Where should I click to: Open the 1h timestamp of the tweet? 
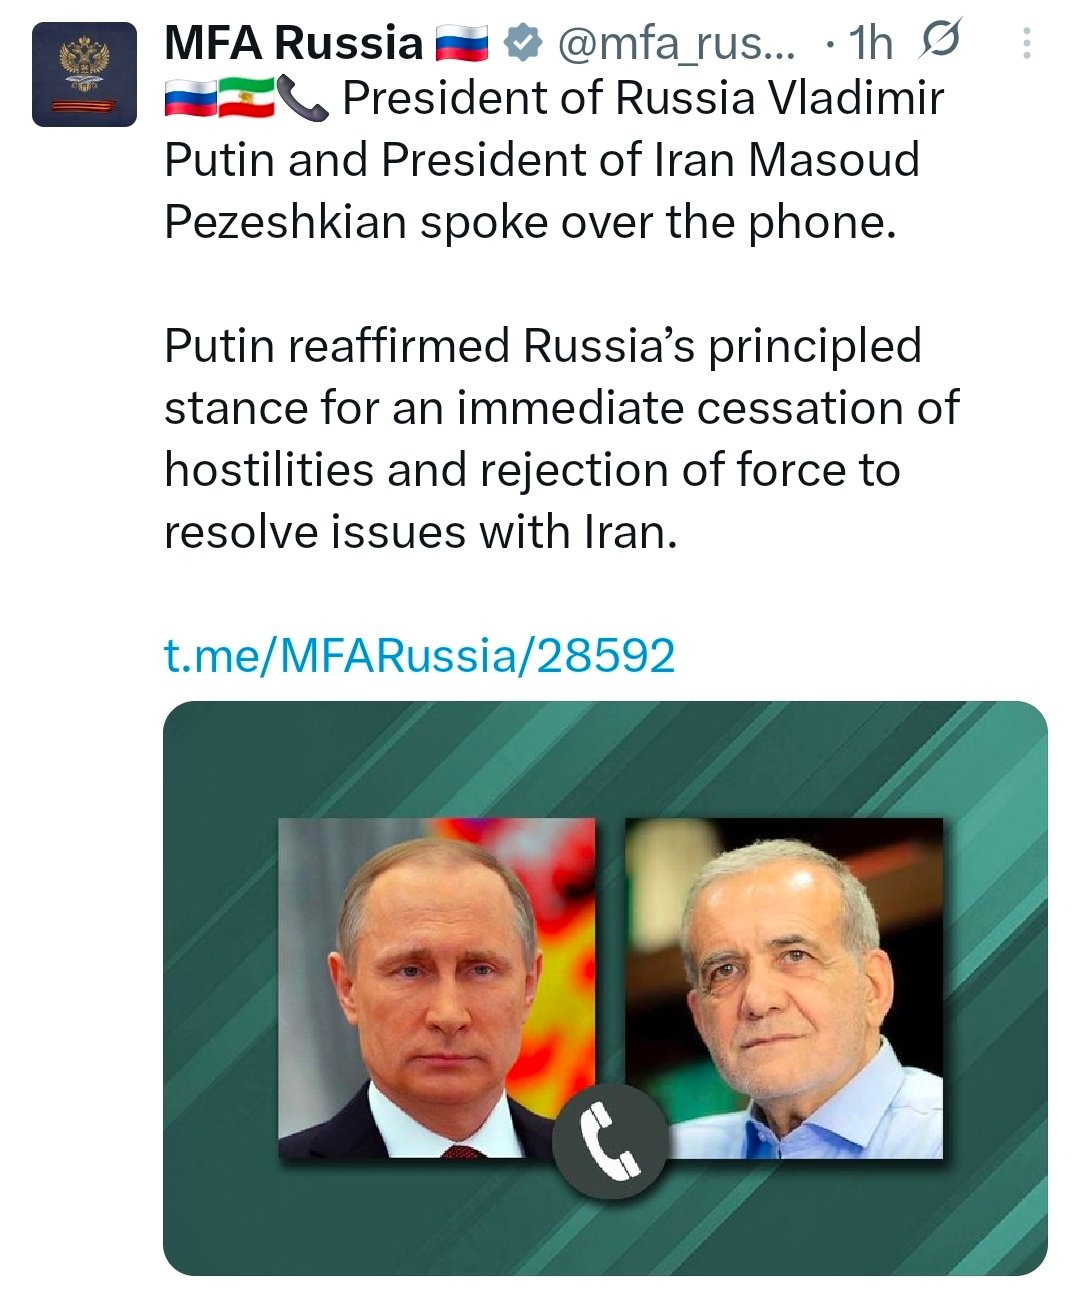pos(870,43)
